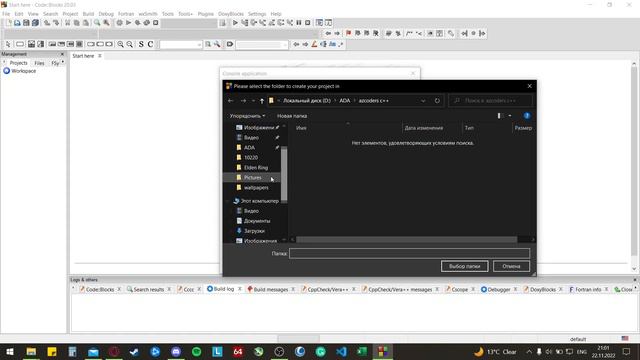Image resolution: width=640 pixels, height=360 pixels.
Task: Open the Plugins menu
Action: click(x=206, y=14)
